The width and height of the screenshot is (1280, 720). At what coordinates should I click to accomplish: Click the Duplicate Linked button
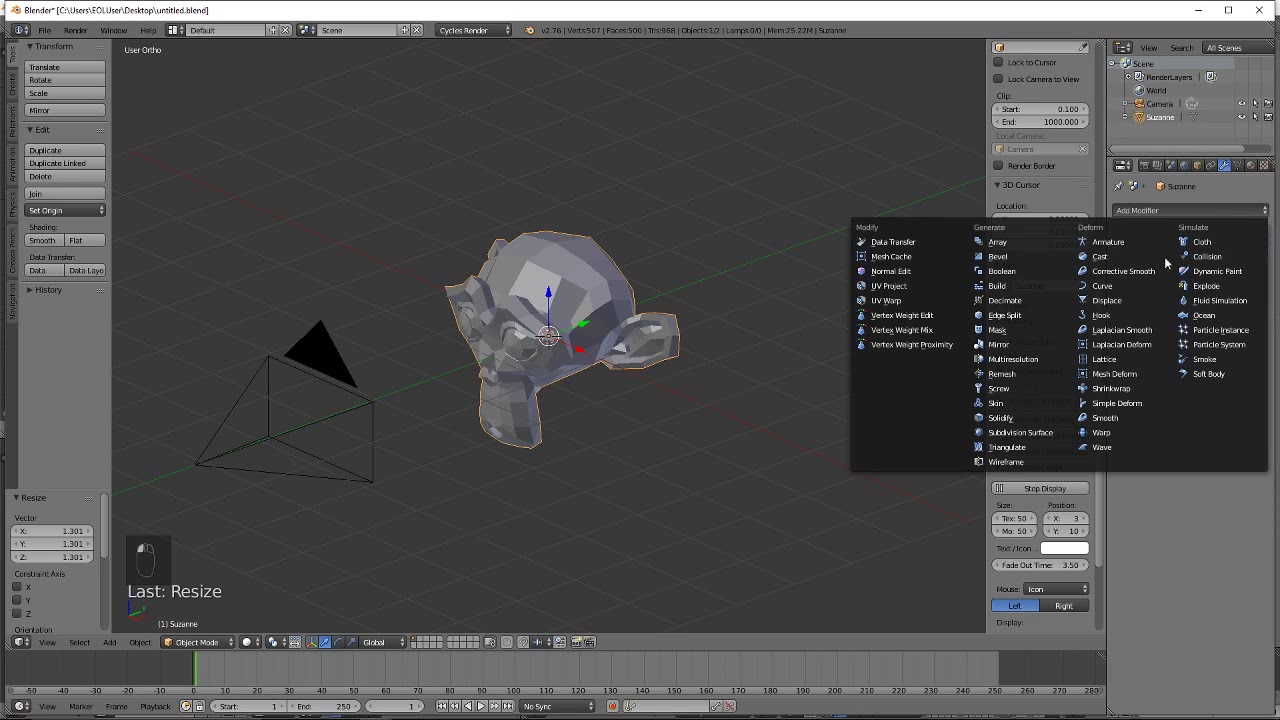point(65,163)
